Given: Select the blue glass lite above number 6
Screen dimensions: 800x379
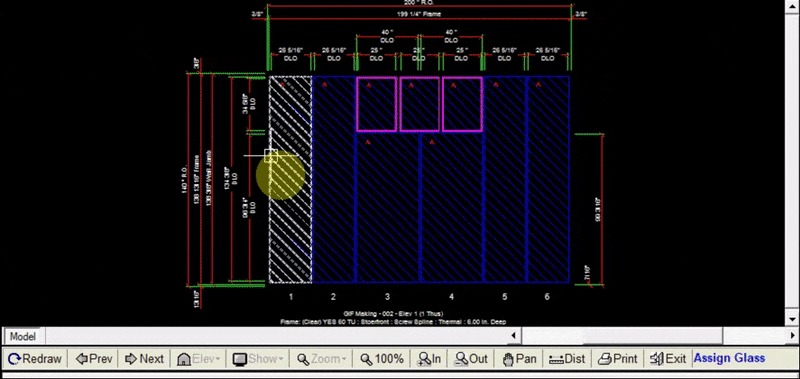Looking at the screenshot, I should 547,179.
